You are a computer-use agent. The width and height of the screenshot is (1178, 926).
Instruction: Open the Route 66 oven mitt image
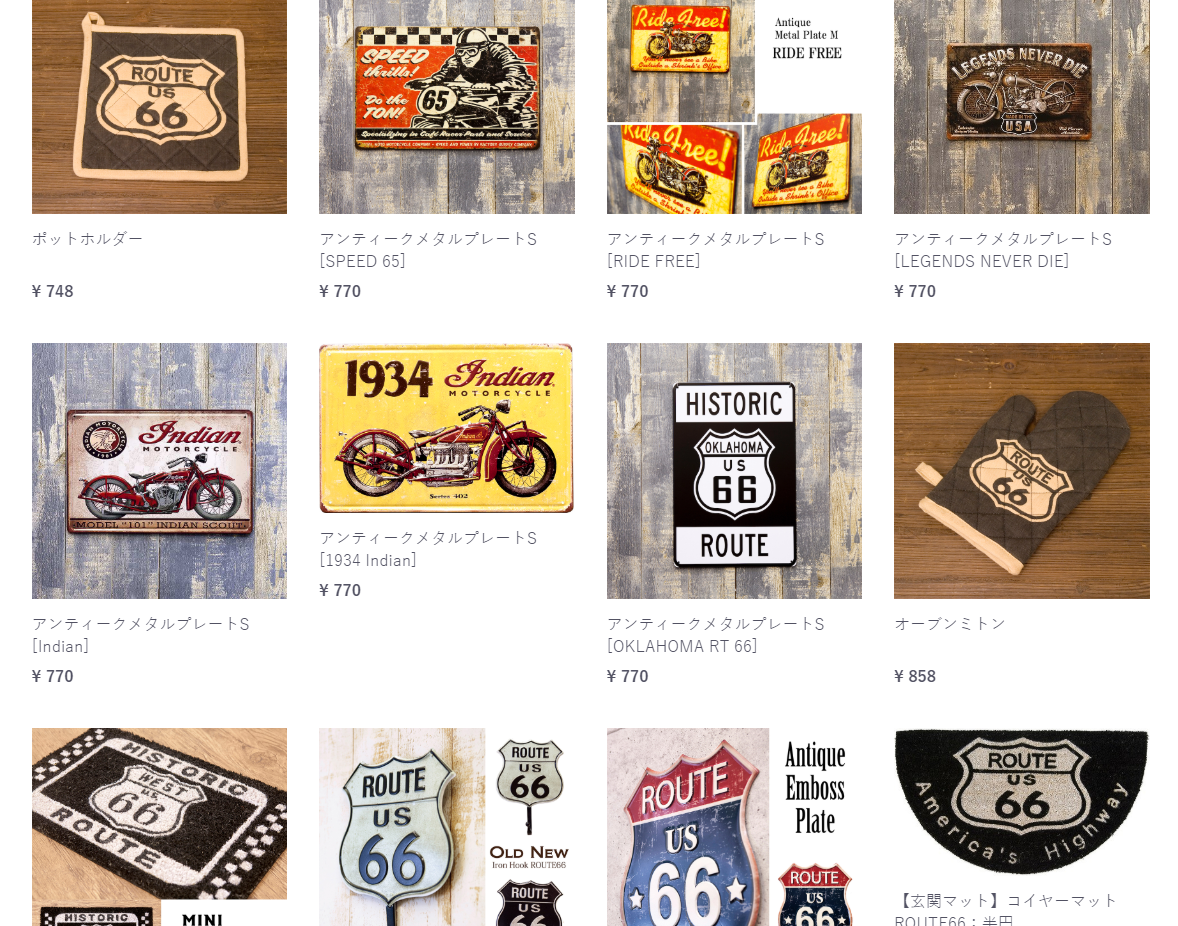1022,471
